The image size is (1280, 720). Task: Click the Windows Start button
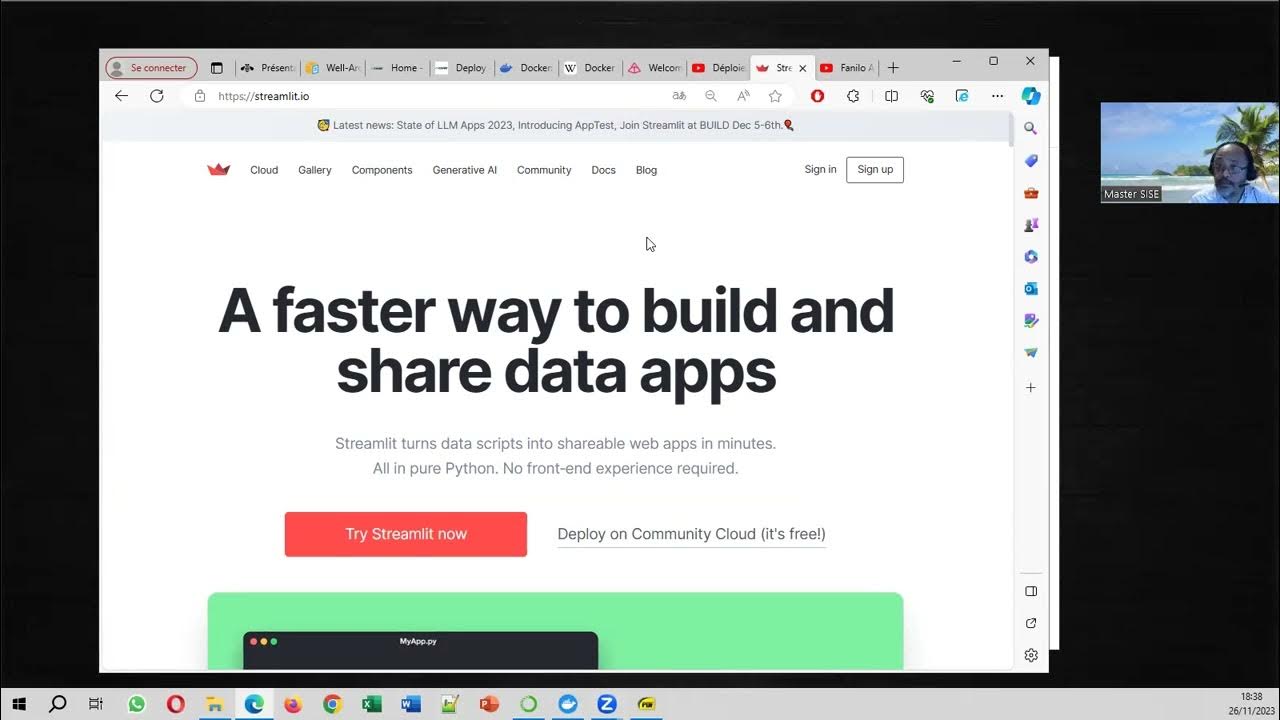click(19, 704)
